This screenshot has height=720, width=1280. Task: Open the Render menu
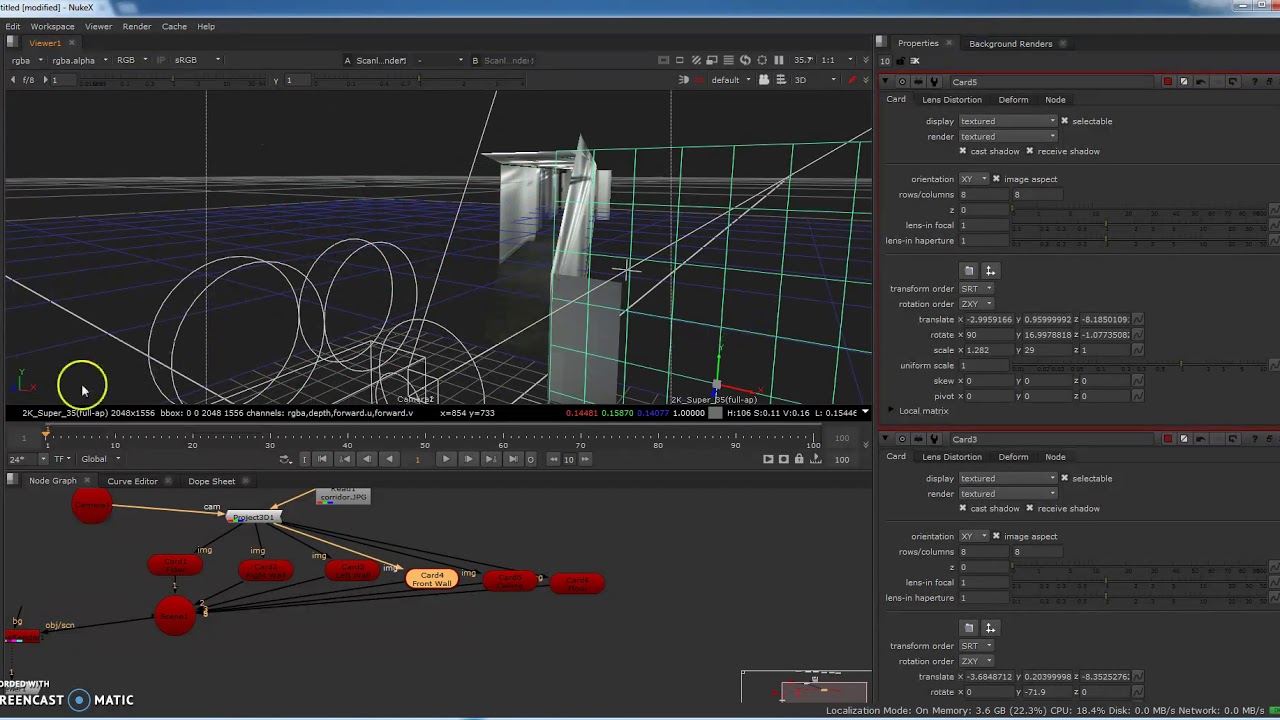pyautogui.click(x=137, y=26)
